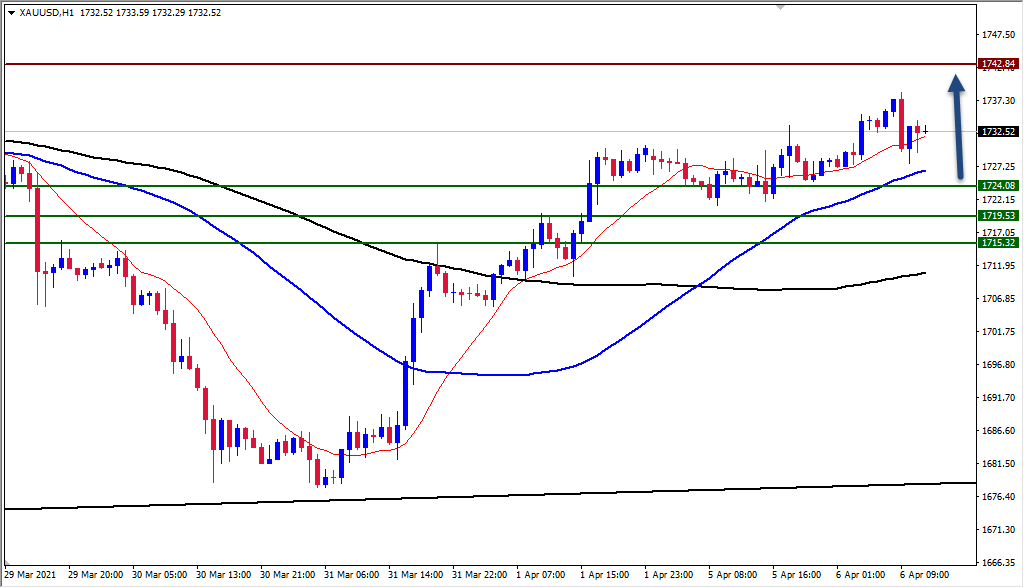1024x588 pixels.
Task: Click the 1686.60 price scale label
Action: (999, 431)
